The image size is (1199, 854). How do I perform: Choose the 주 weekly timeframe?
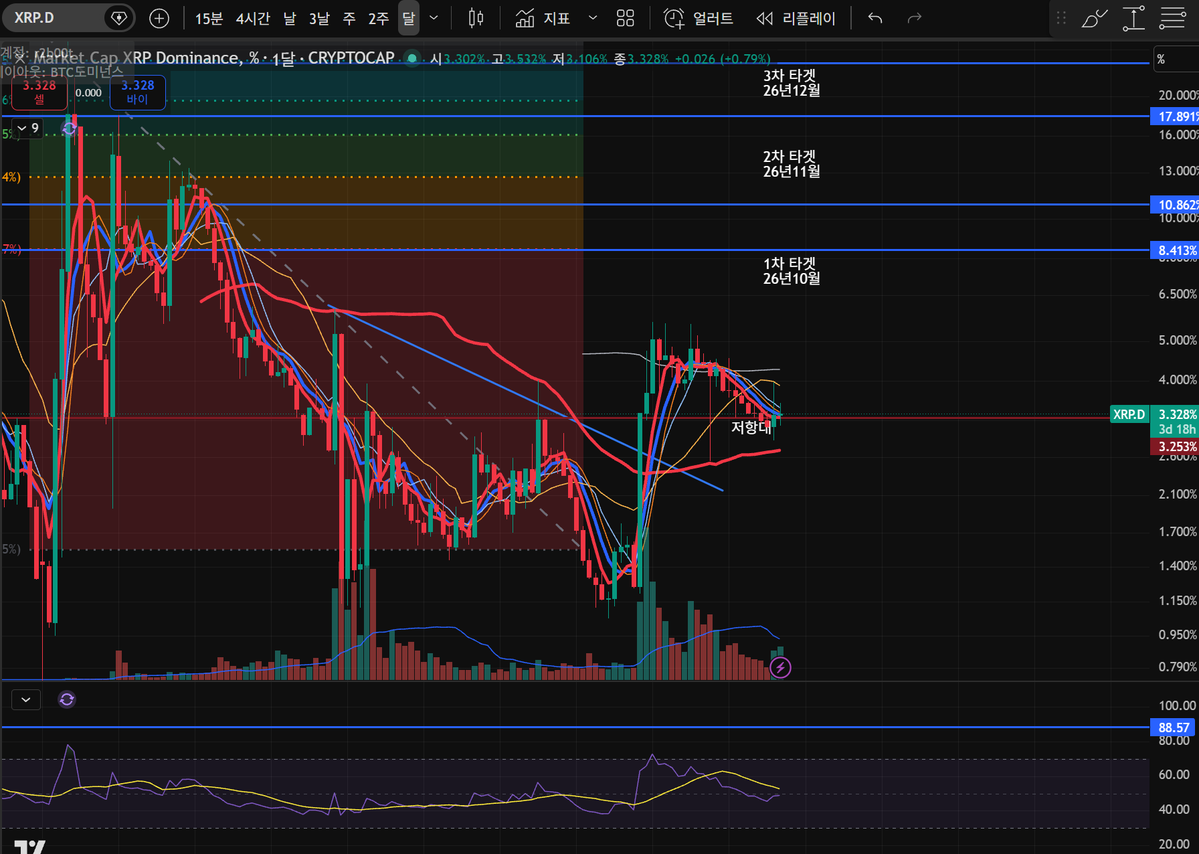[x=349, y=18]
